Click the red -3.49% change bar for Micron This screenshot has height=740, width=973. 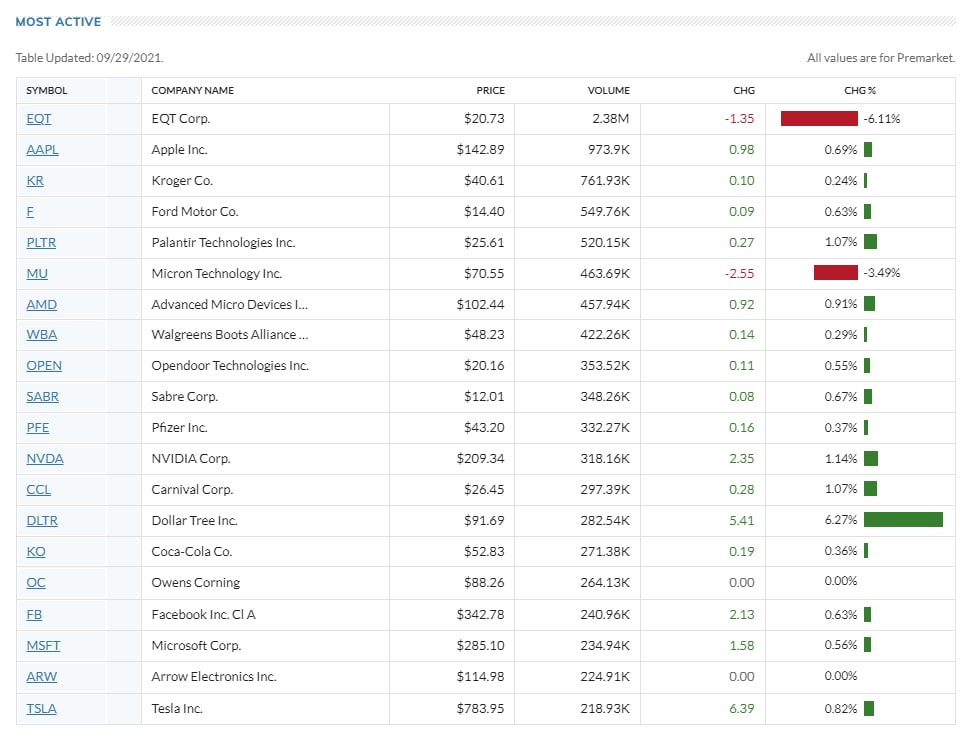point(836,273)
